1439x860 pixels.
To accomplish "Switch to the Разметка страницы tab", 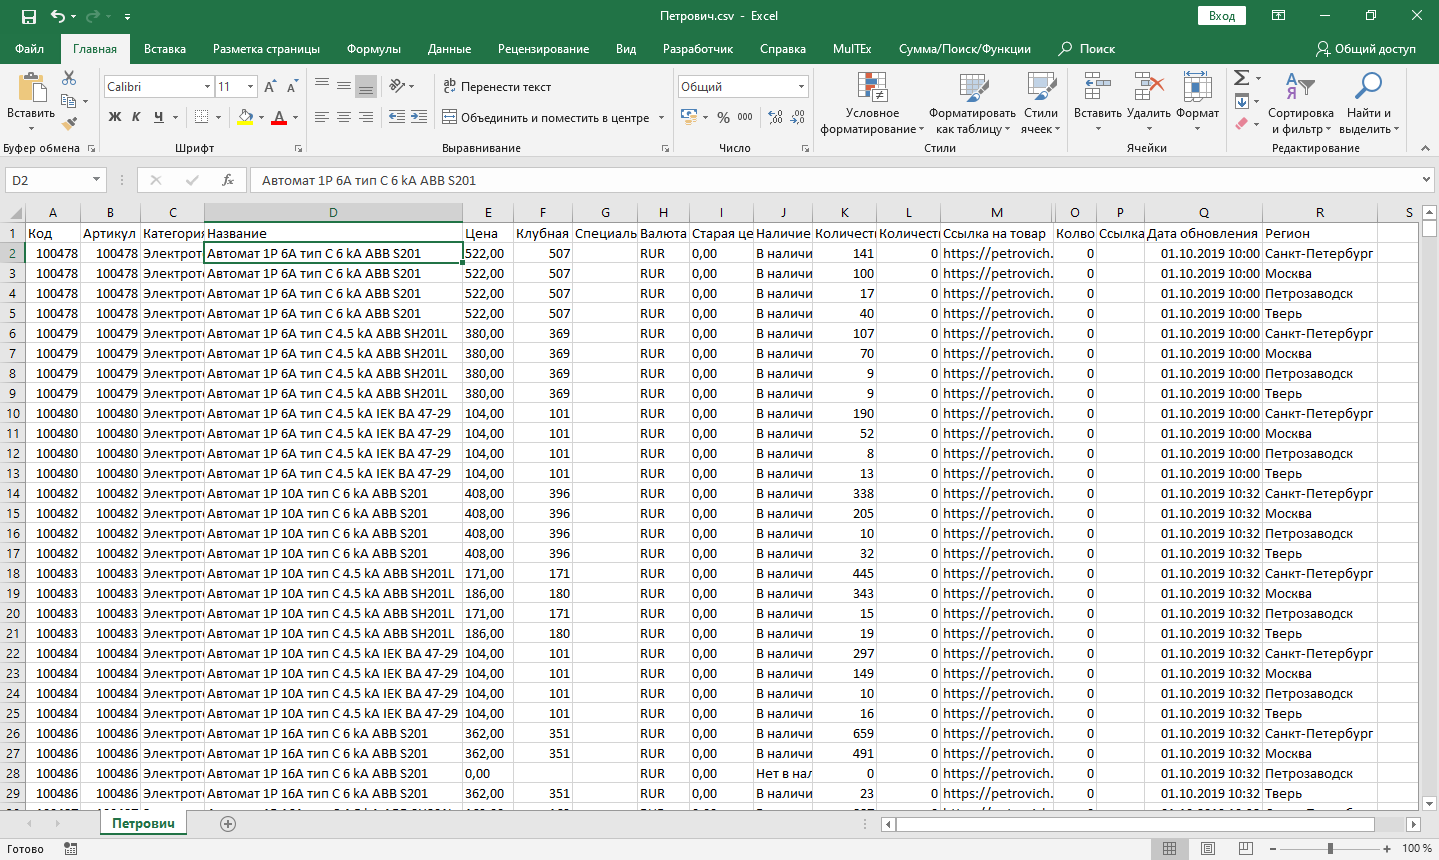I will pos(266,49).
